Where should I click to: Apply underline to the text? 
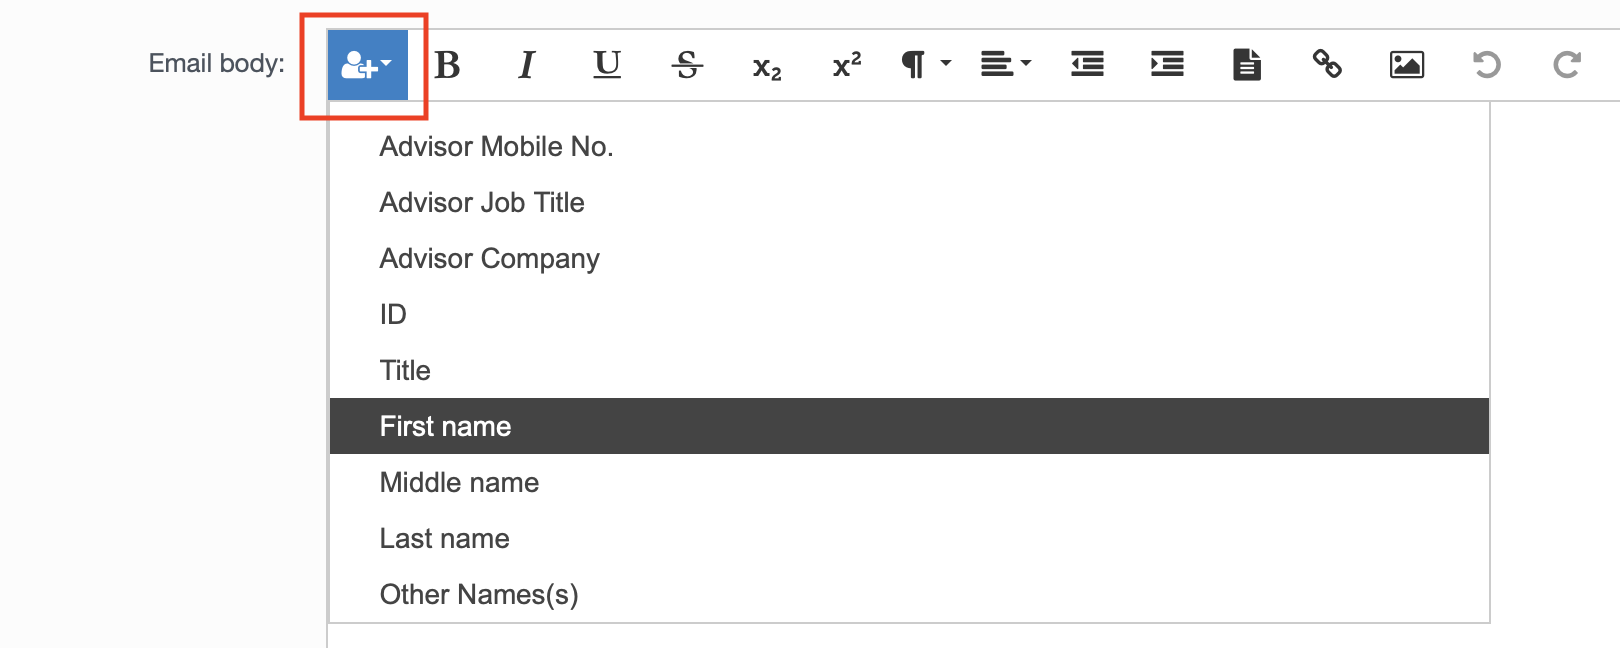[x=607, y=64]
